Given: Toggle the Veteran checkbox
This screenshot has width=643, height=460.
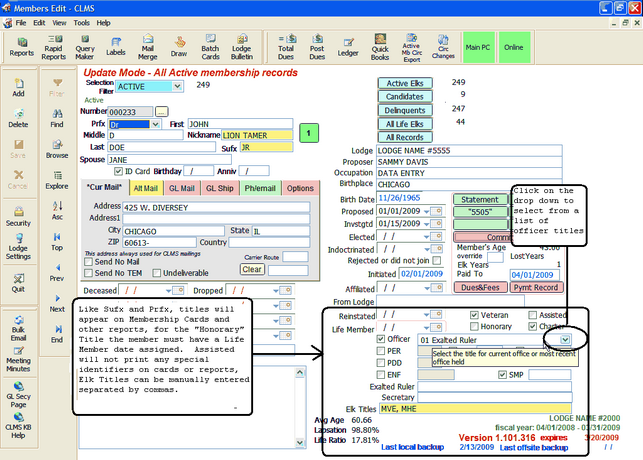Looking at the screenshot, I should coord(474,315).
